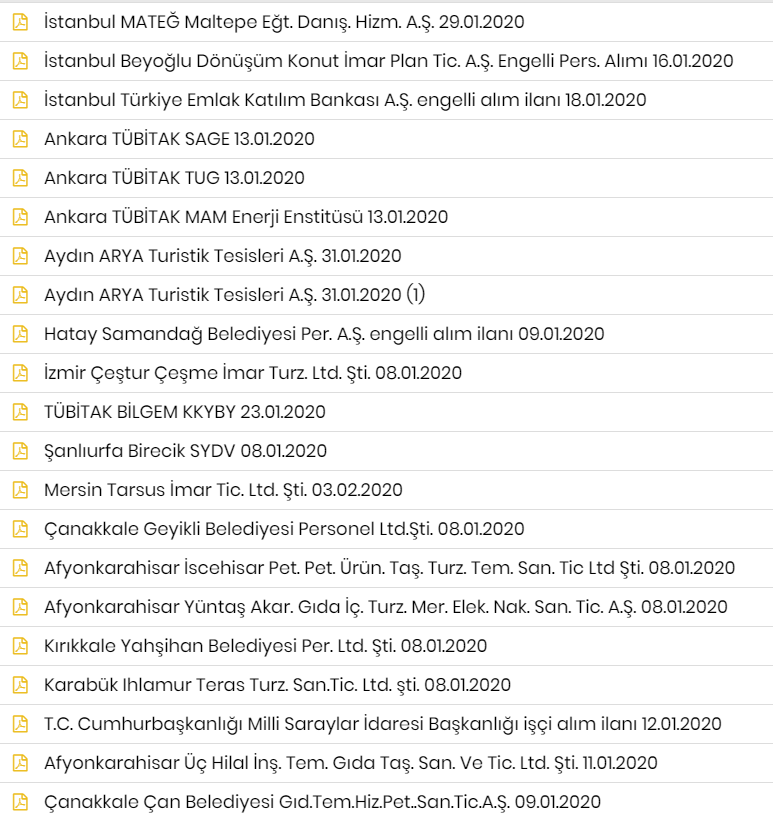773x818 pixels.
Task: Open İstanbul Beyoğlu Dönüşüm Konut İmar link
Action: click(389, 62)
